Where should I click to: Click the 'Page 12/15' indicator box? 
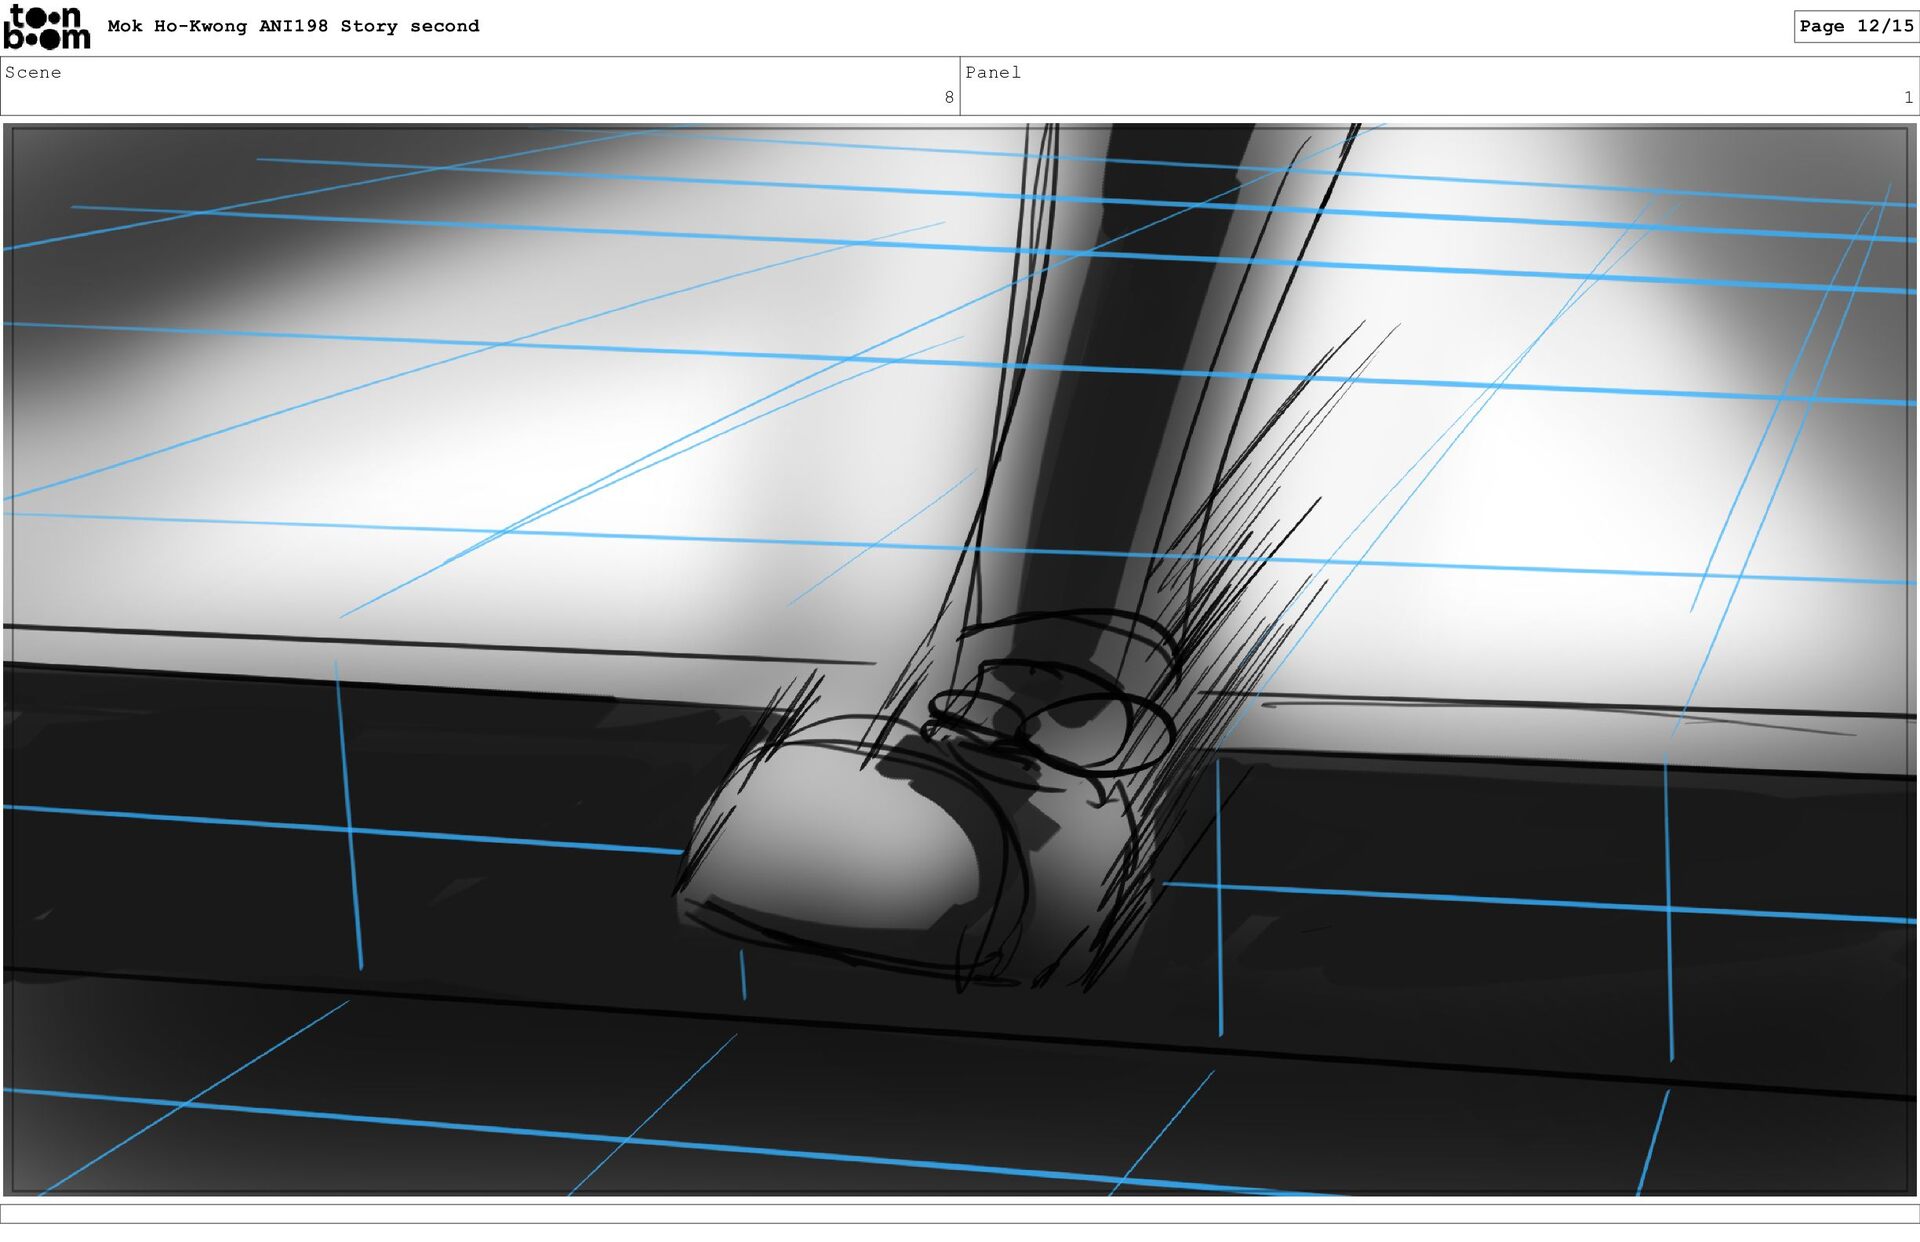[x=1855, y=26]
